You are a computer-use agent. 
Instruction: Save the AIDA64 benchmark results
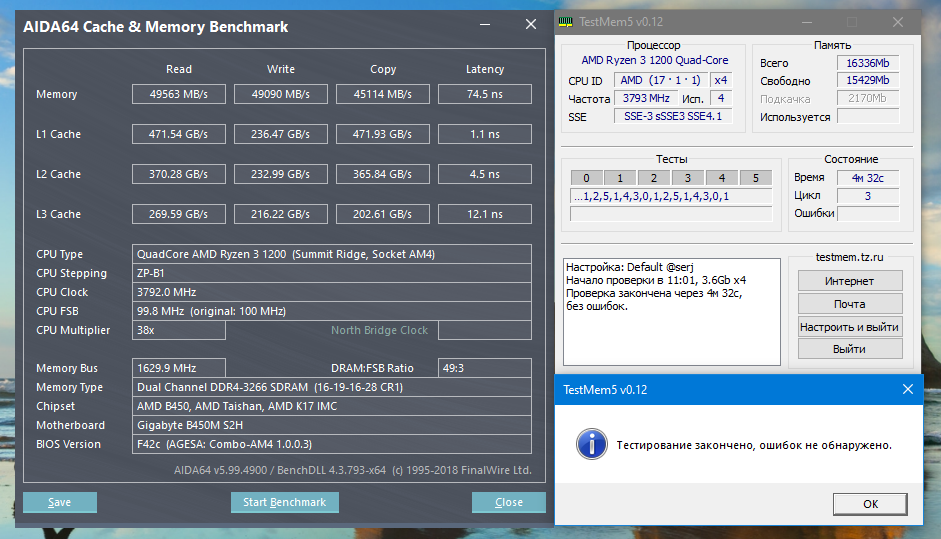pyautogui.click(x=59, y=502)
